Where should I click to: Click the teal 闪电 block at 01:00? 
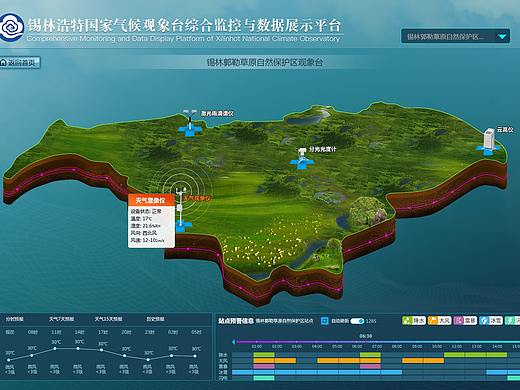tap(264, 378)
